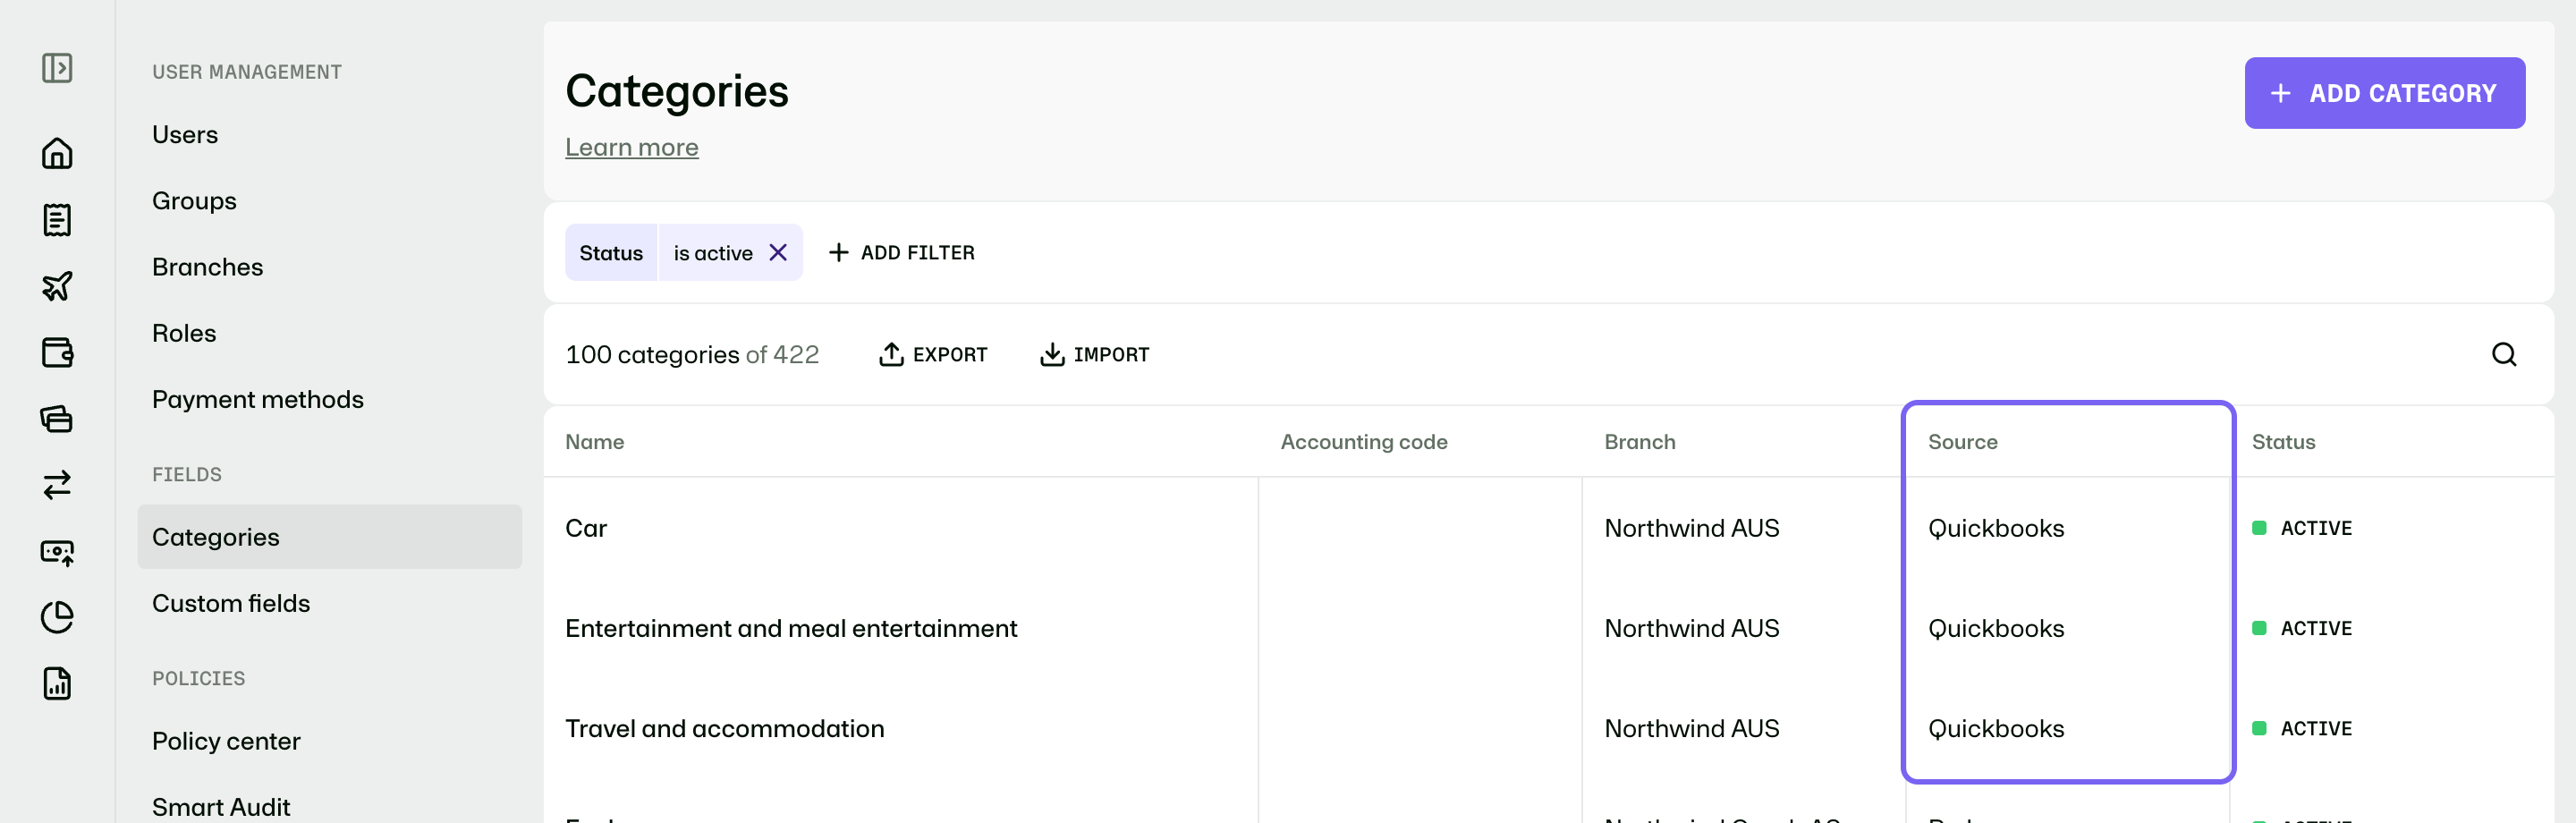Open Custom fields settings

231,603
